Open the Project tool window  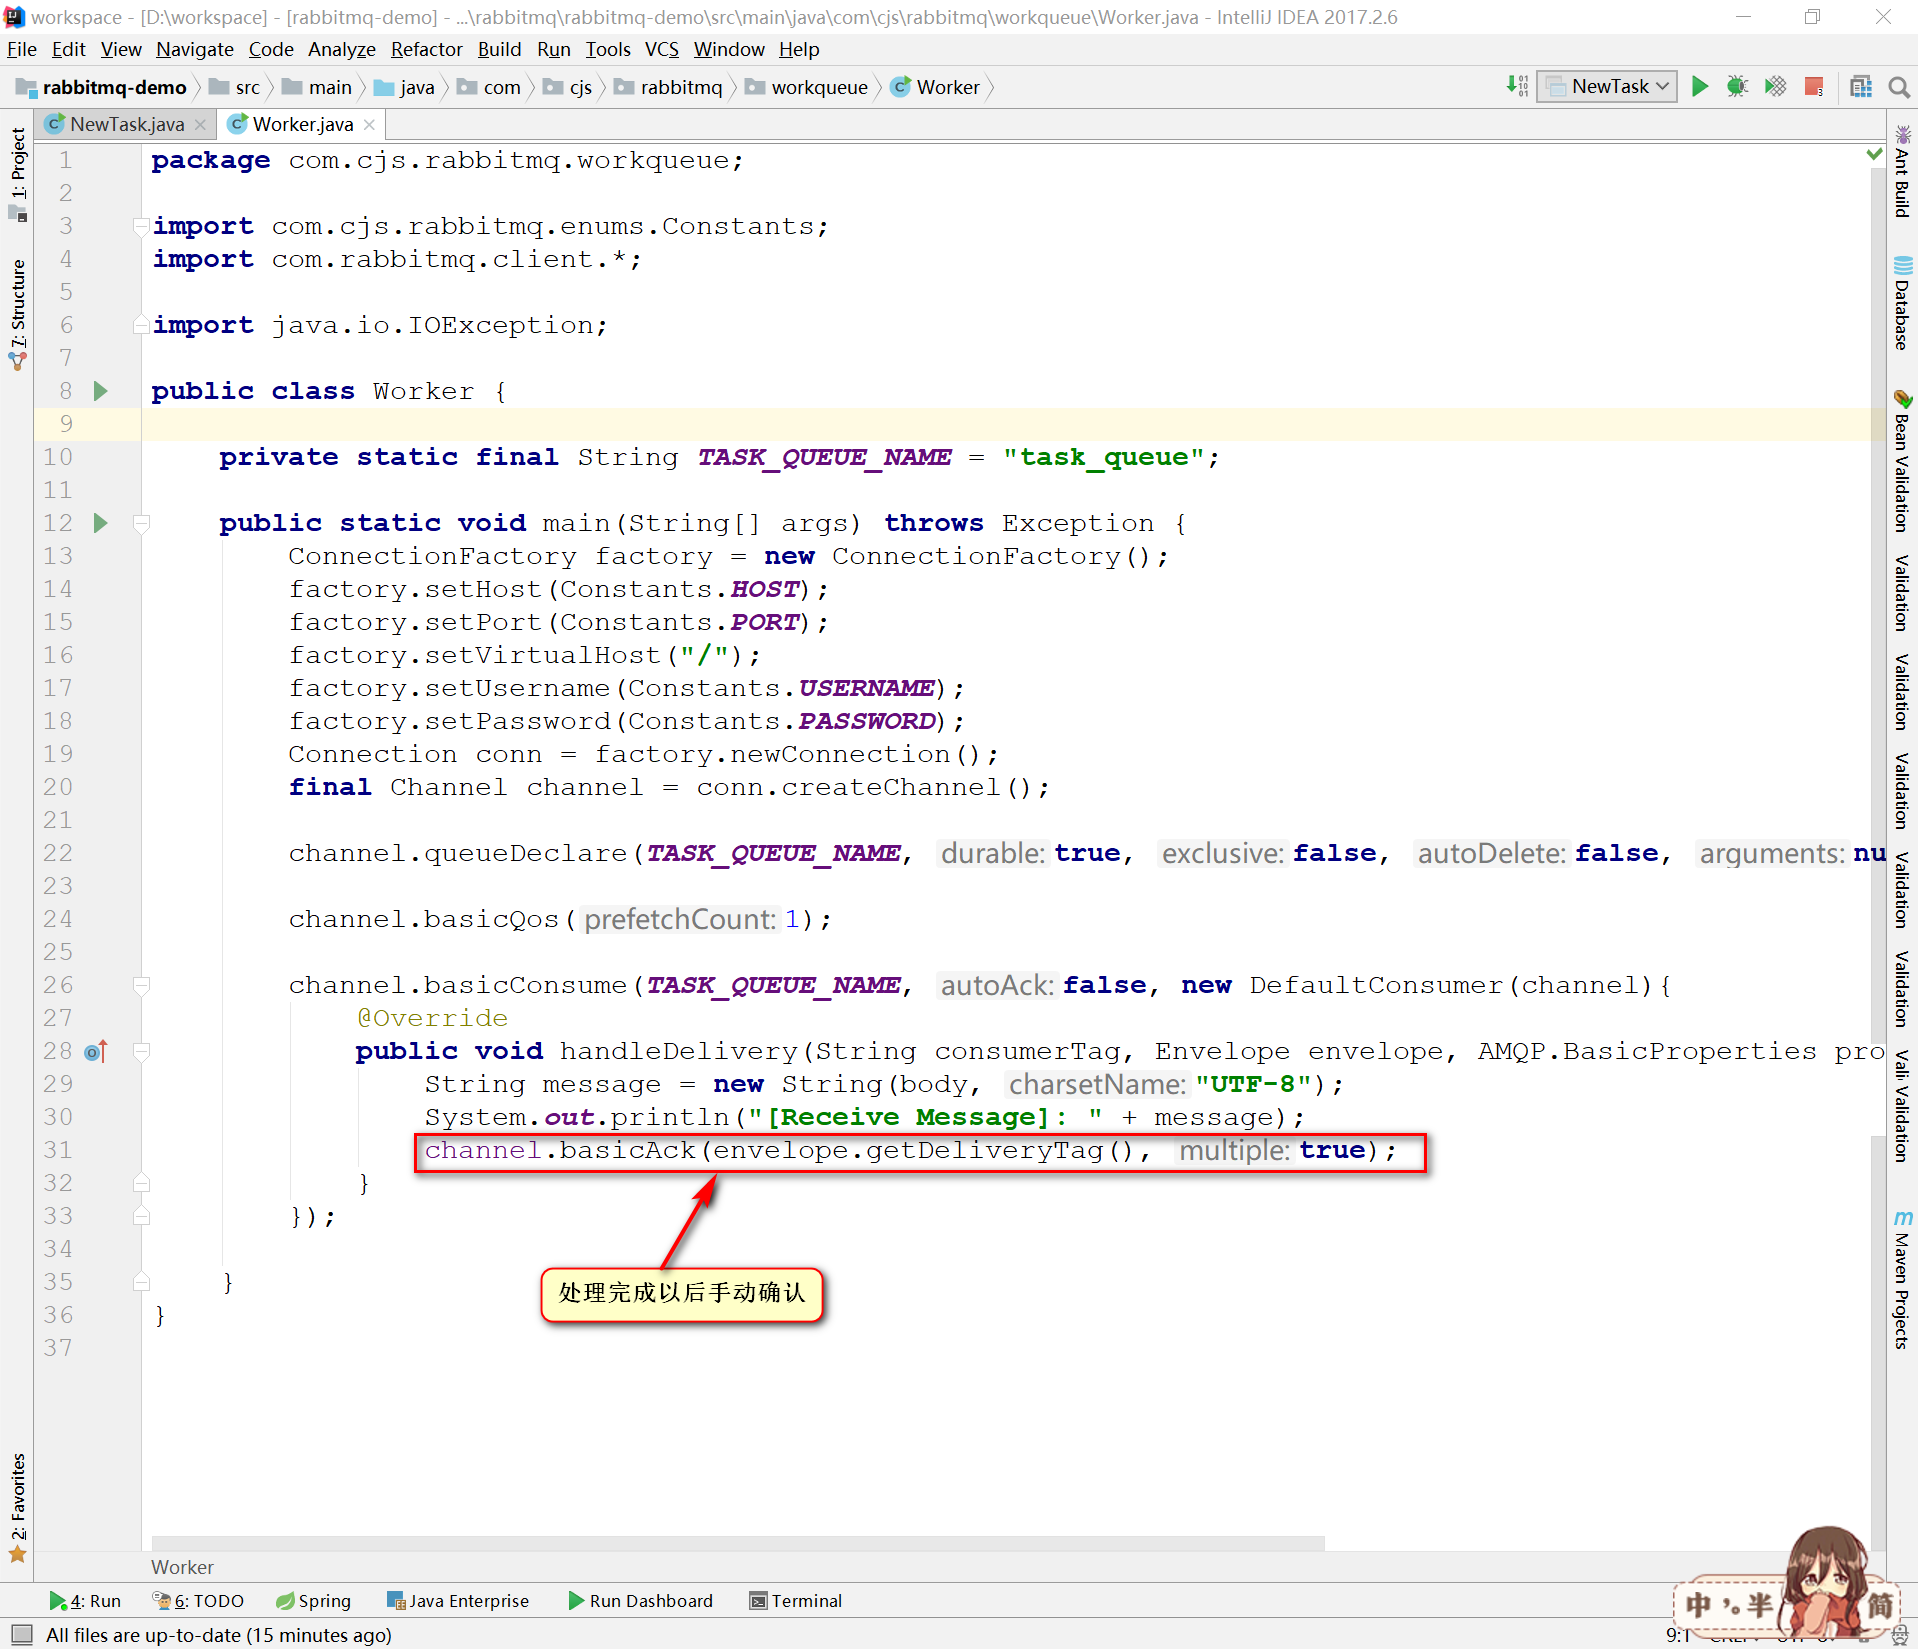pos(17,174)
